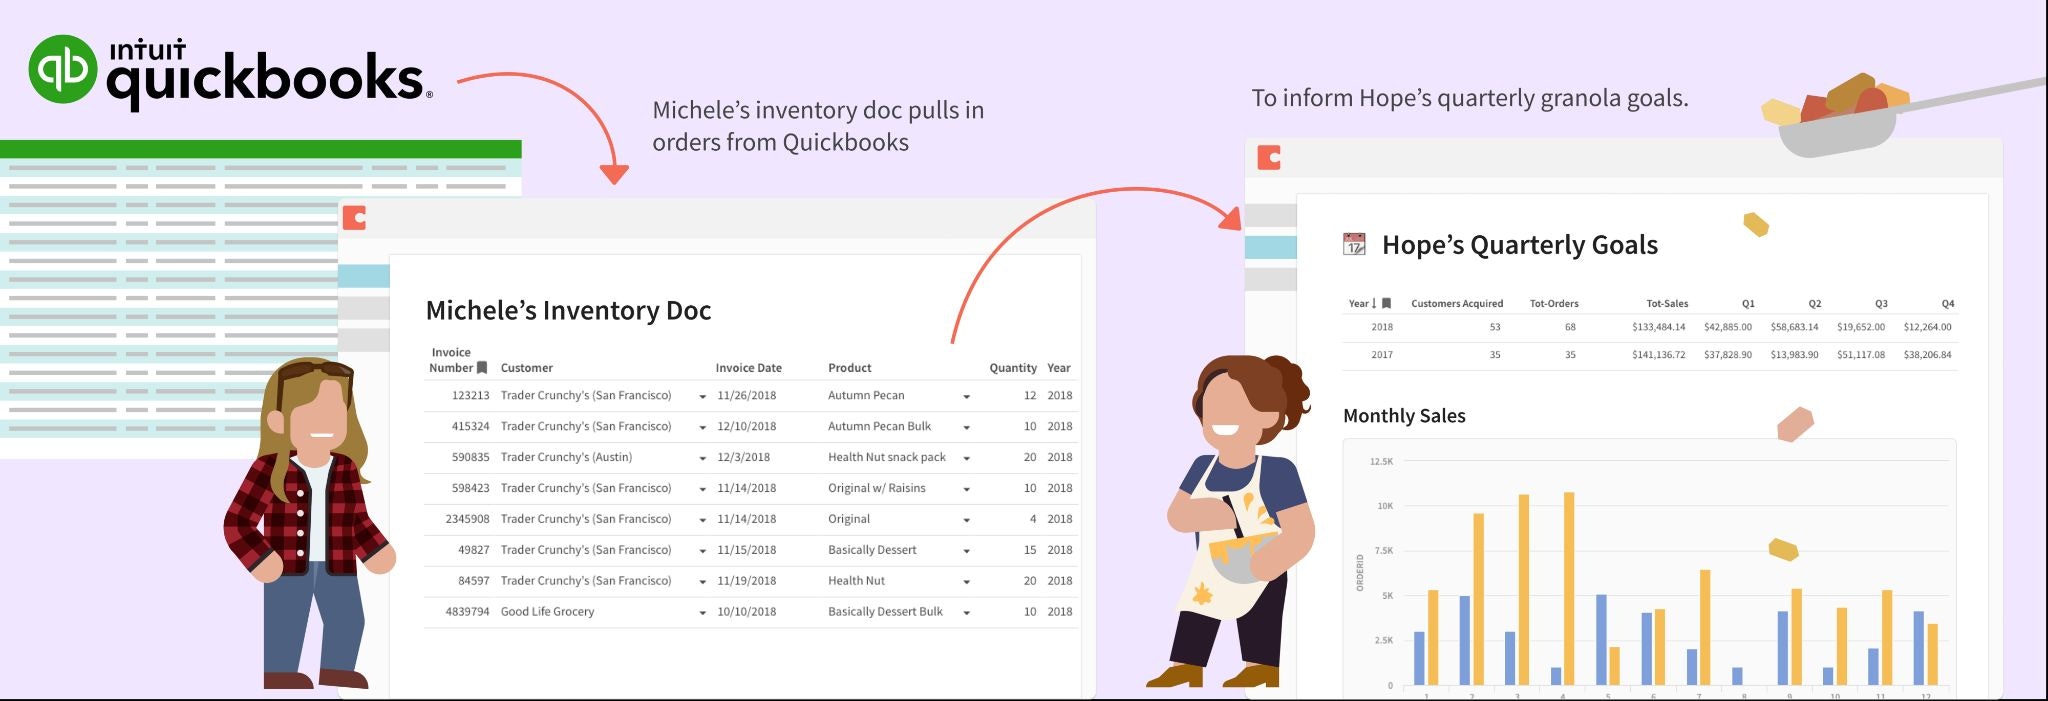Image resolution: width=2048 pixels, height=701 pixels.
Task: Click sort arrow next to Year in Hope's table
Action: (x=1374, y=303)
